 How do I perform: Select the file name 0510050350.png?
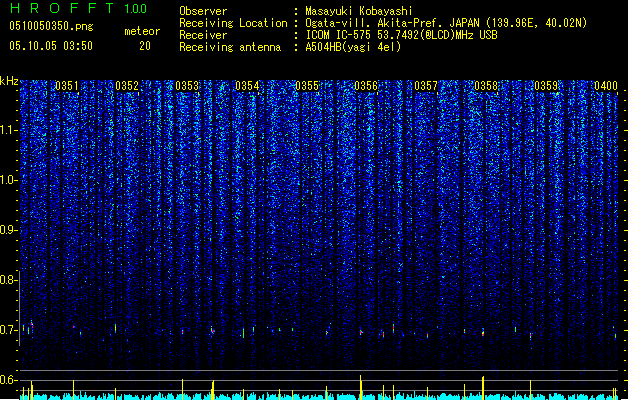click(x=51, y=27)
